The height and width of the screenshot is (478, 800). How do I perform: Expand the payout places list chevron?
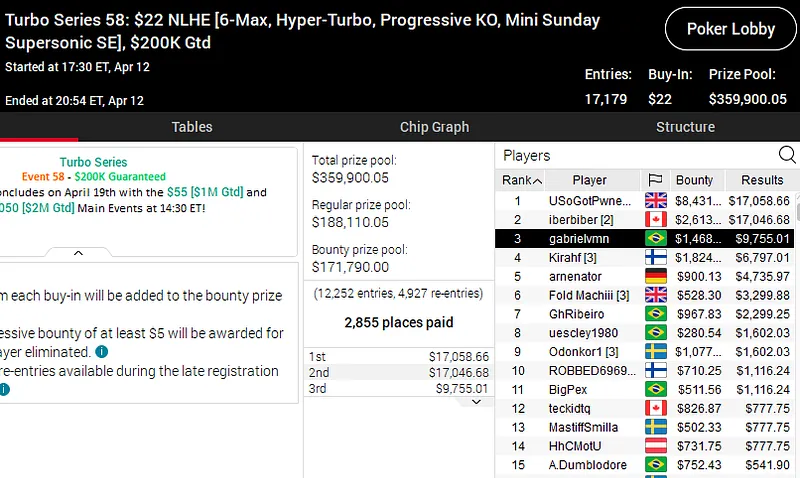tap(476, 401)
